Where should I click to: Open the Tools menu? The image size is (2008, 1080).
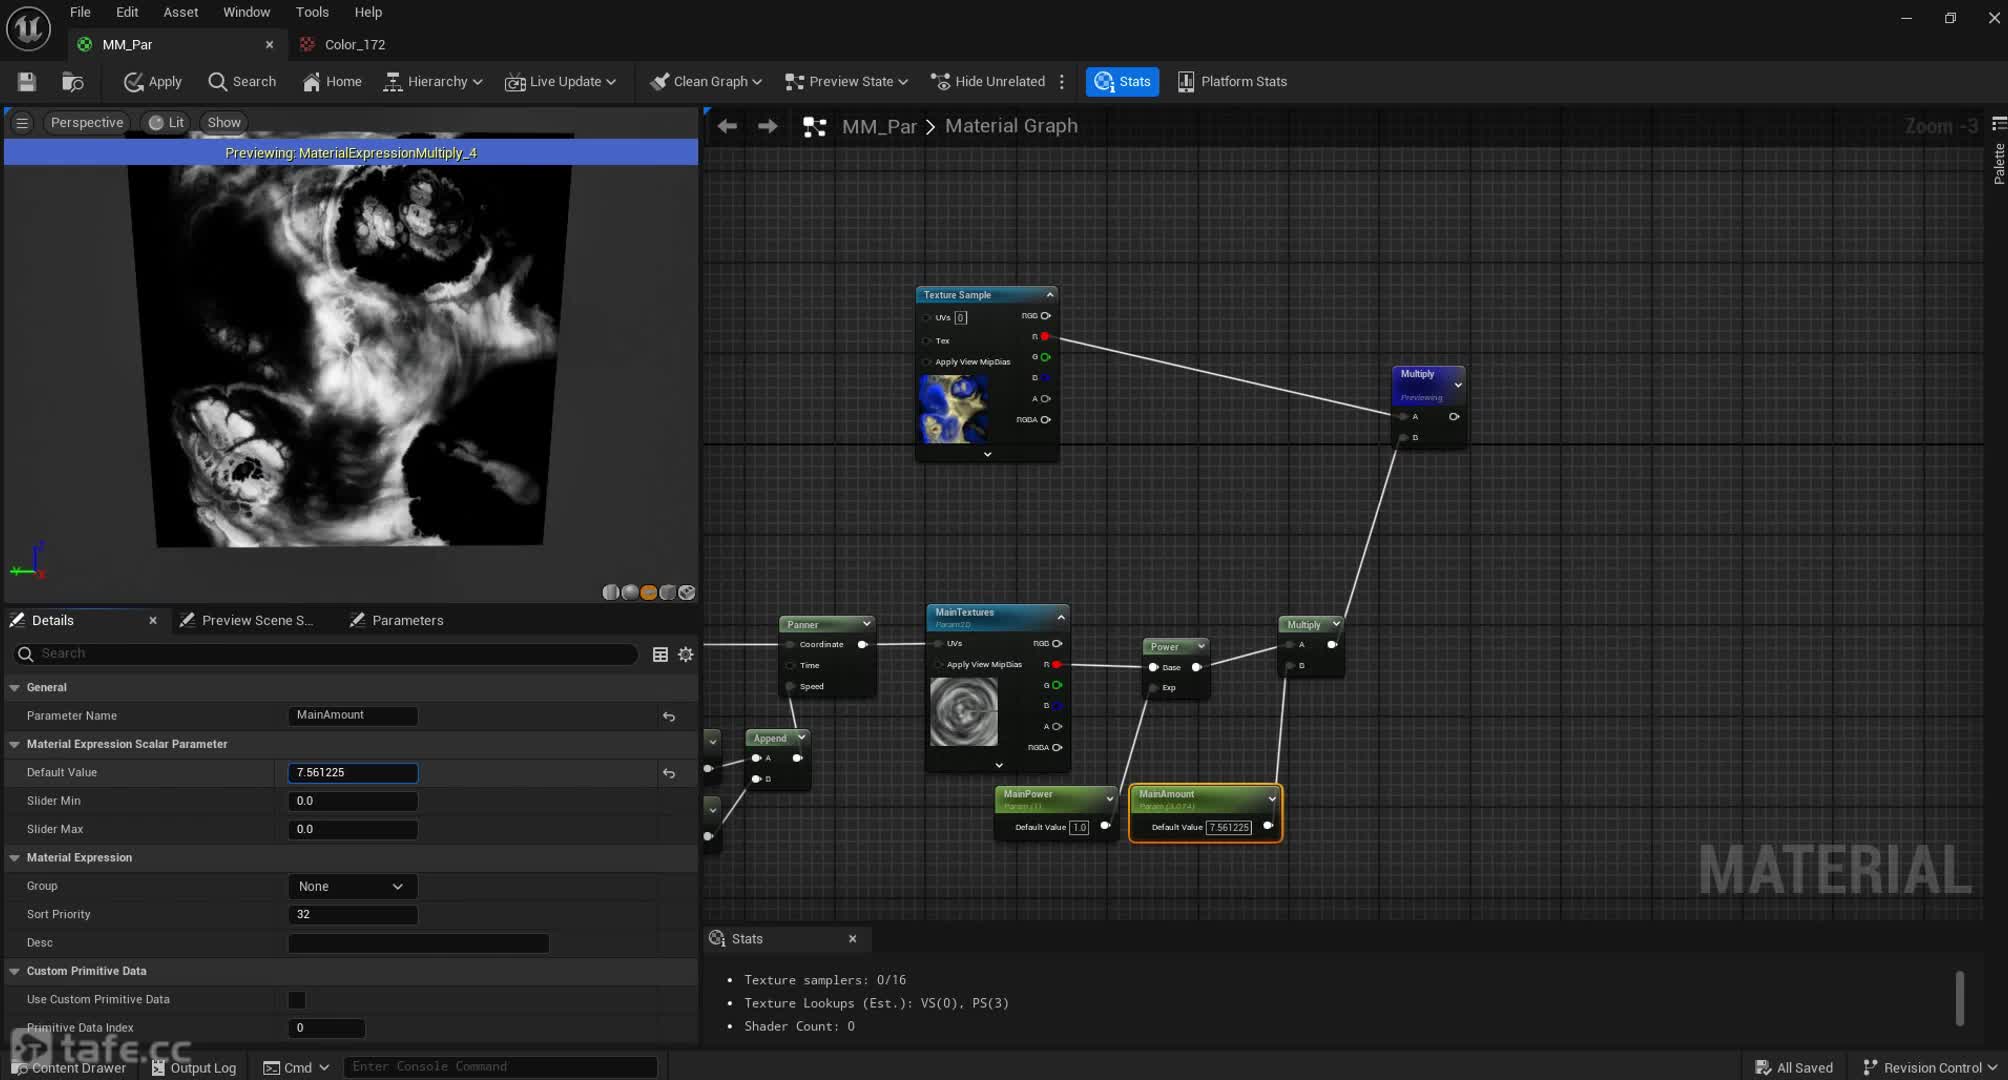coord(312,12)
